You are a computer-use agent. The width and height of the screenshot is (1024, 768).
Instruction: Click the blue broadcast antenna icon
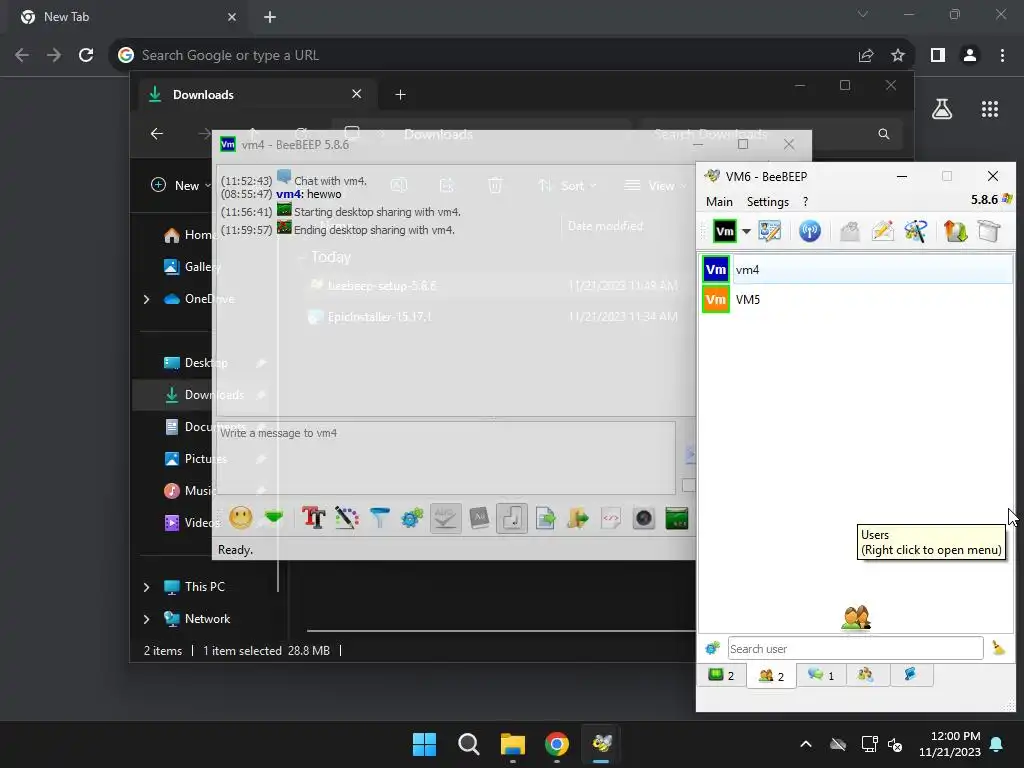click(x=810, y=231)
